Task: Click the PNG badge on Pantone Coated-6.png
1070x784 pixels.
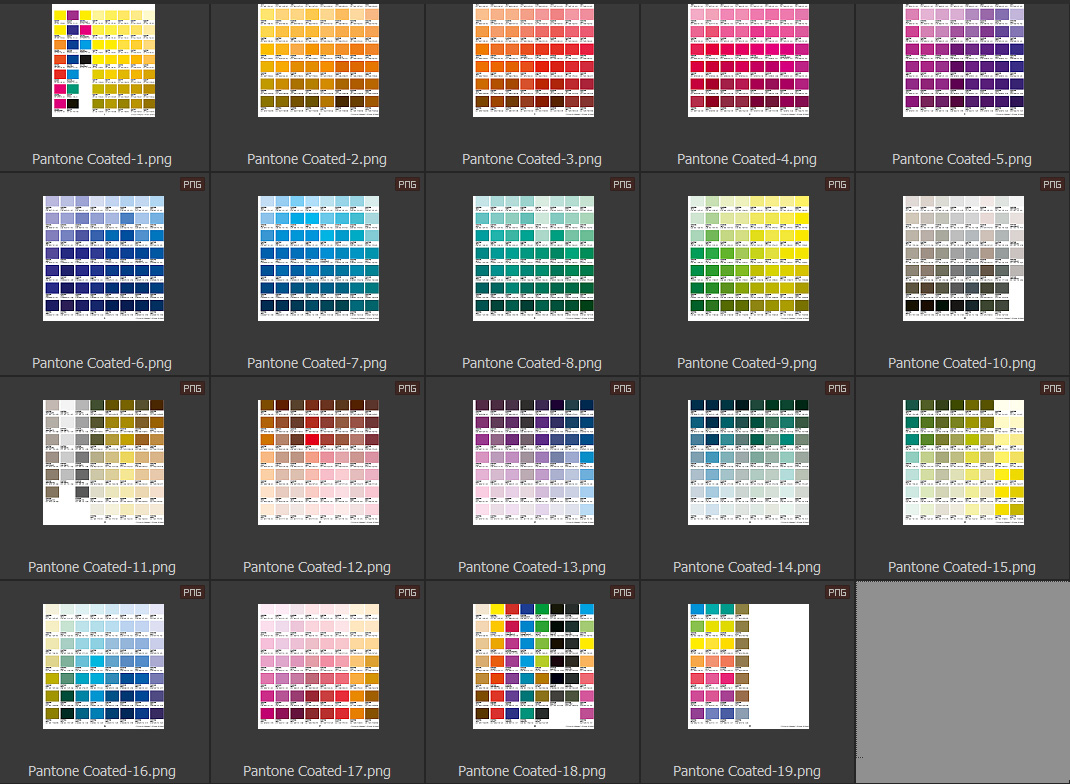Action: click(x=192, y=184)
